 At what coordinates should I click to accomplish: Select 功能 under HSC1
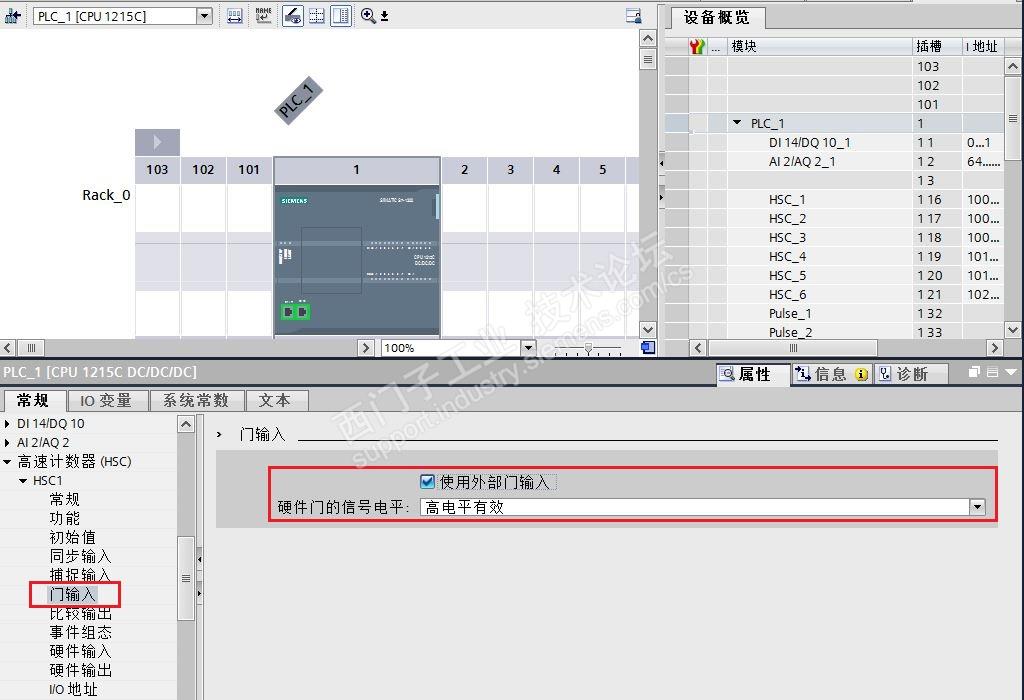coord(65,518)
